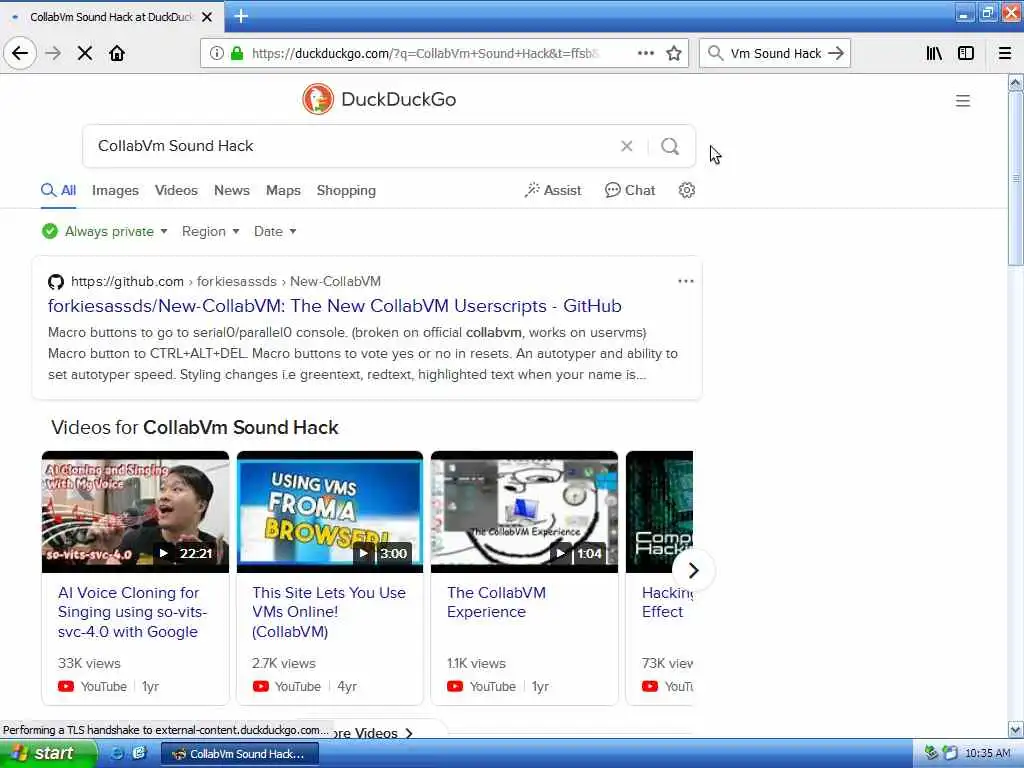Run search with DuckDuckGo magnifier button
1024x768 pixels.
[x=670, y=146]
